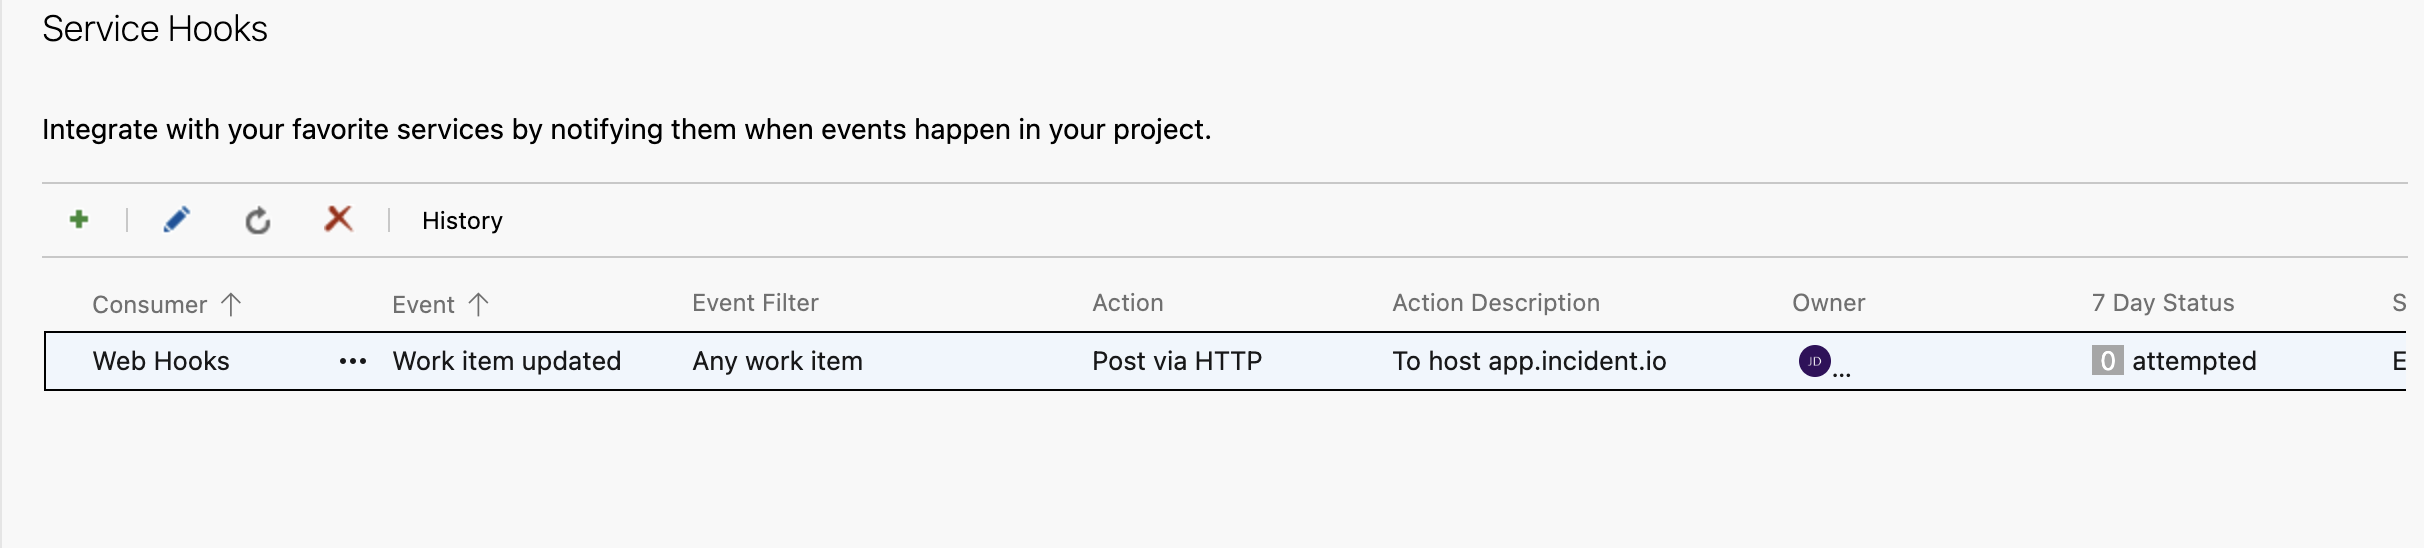Select the Web Hooks consumer cell
This screenshot has height=548, width=2424.
[x=161, y=361]
